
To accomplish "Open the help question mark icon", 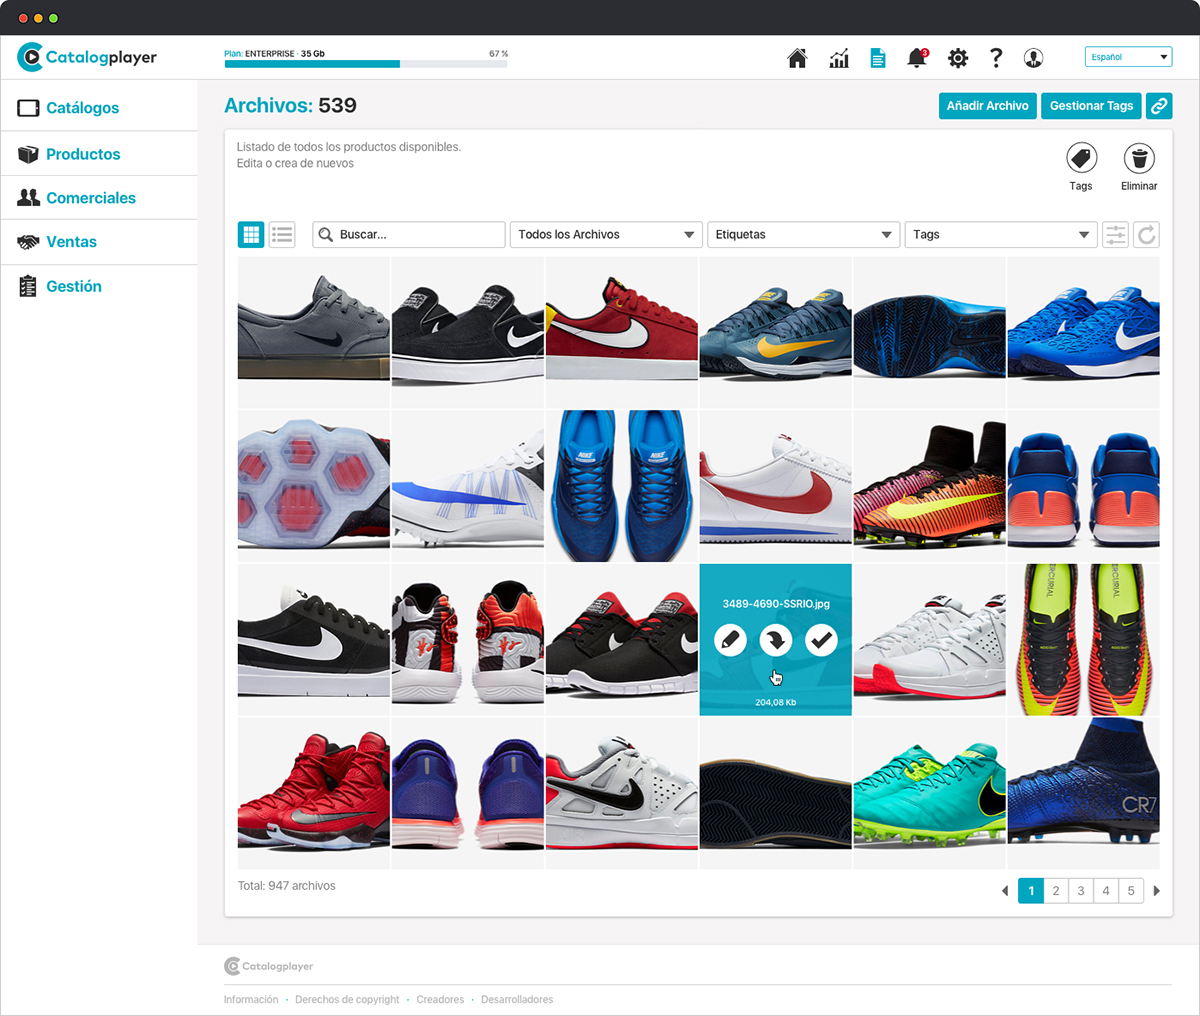I will (x=996, y=58).
